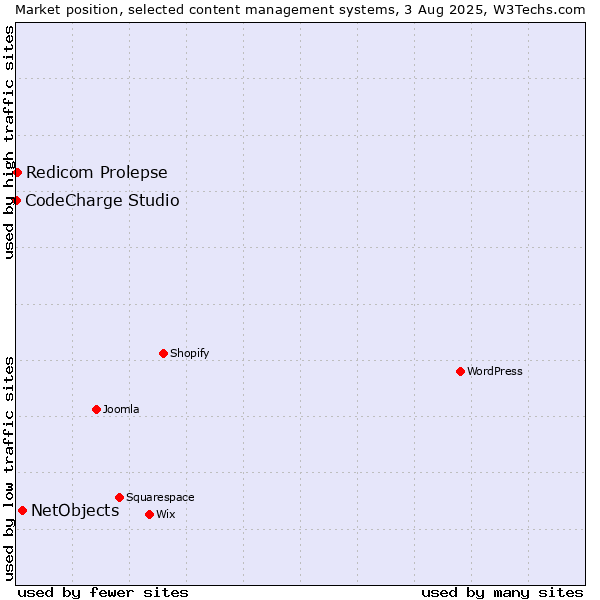Viewport: 600px width, 600px height.
Task: Click the WordPress data point marker
Action: coord(460,372)
